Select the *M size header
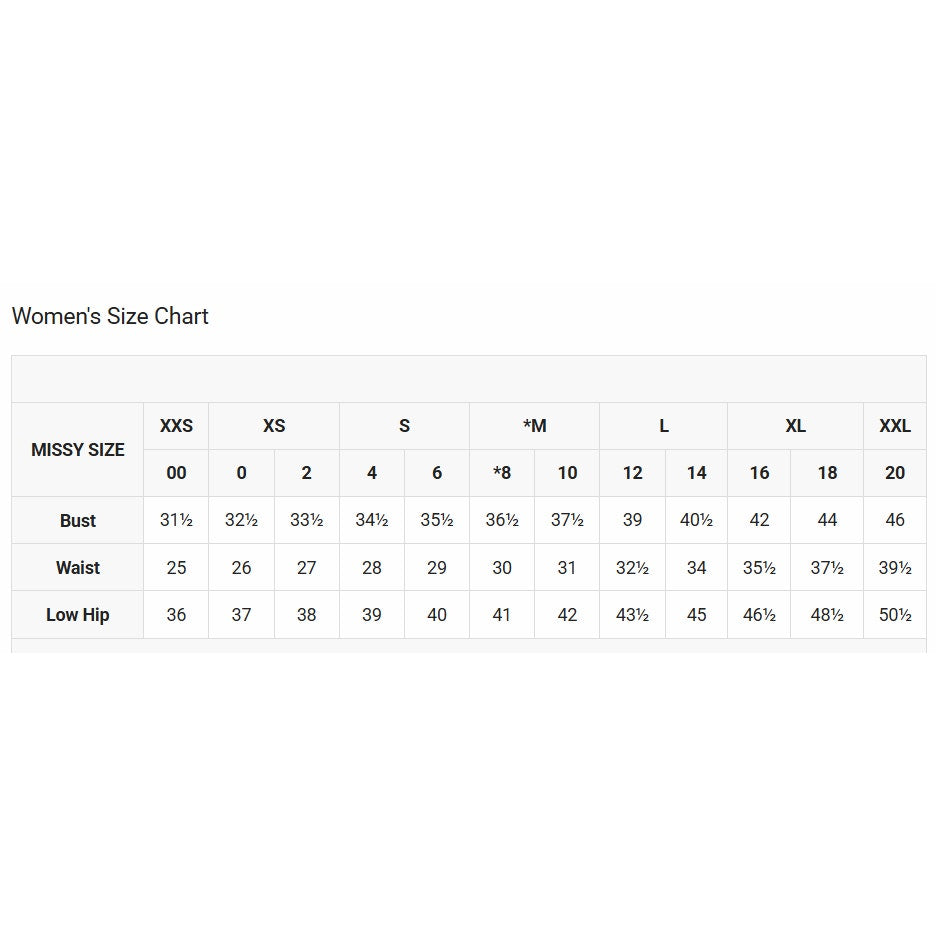This screenshot has height=936, width=936. click(x=535, y=426)
